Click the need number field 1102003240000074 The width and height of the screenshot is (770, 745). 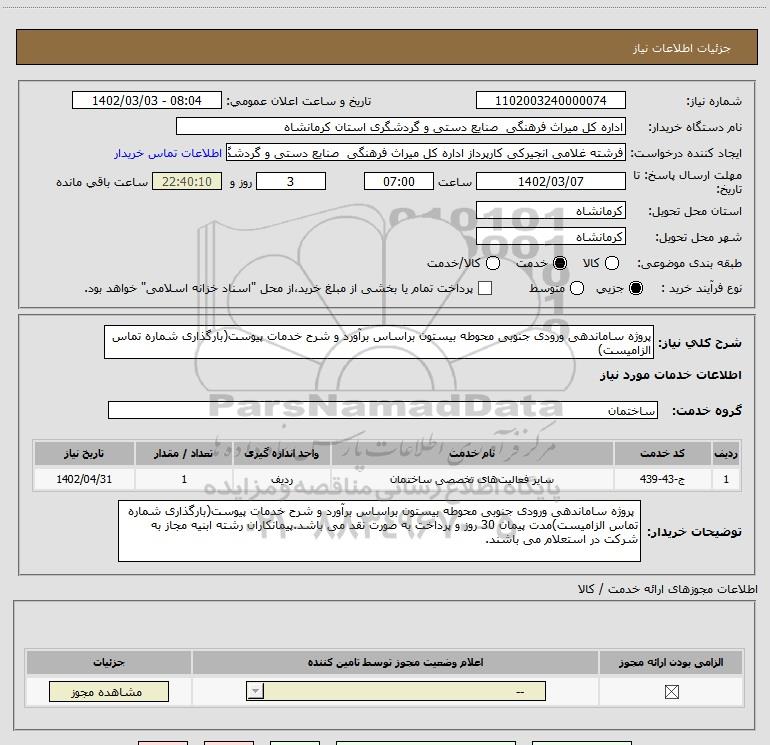[550, 100]
